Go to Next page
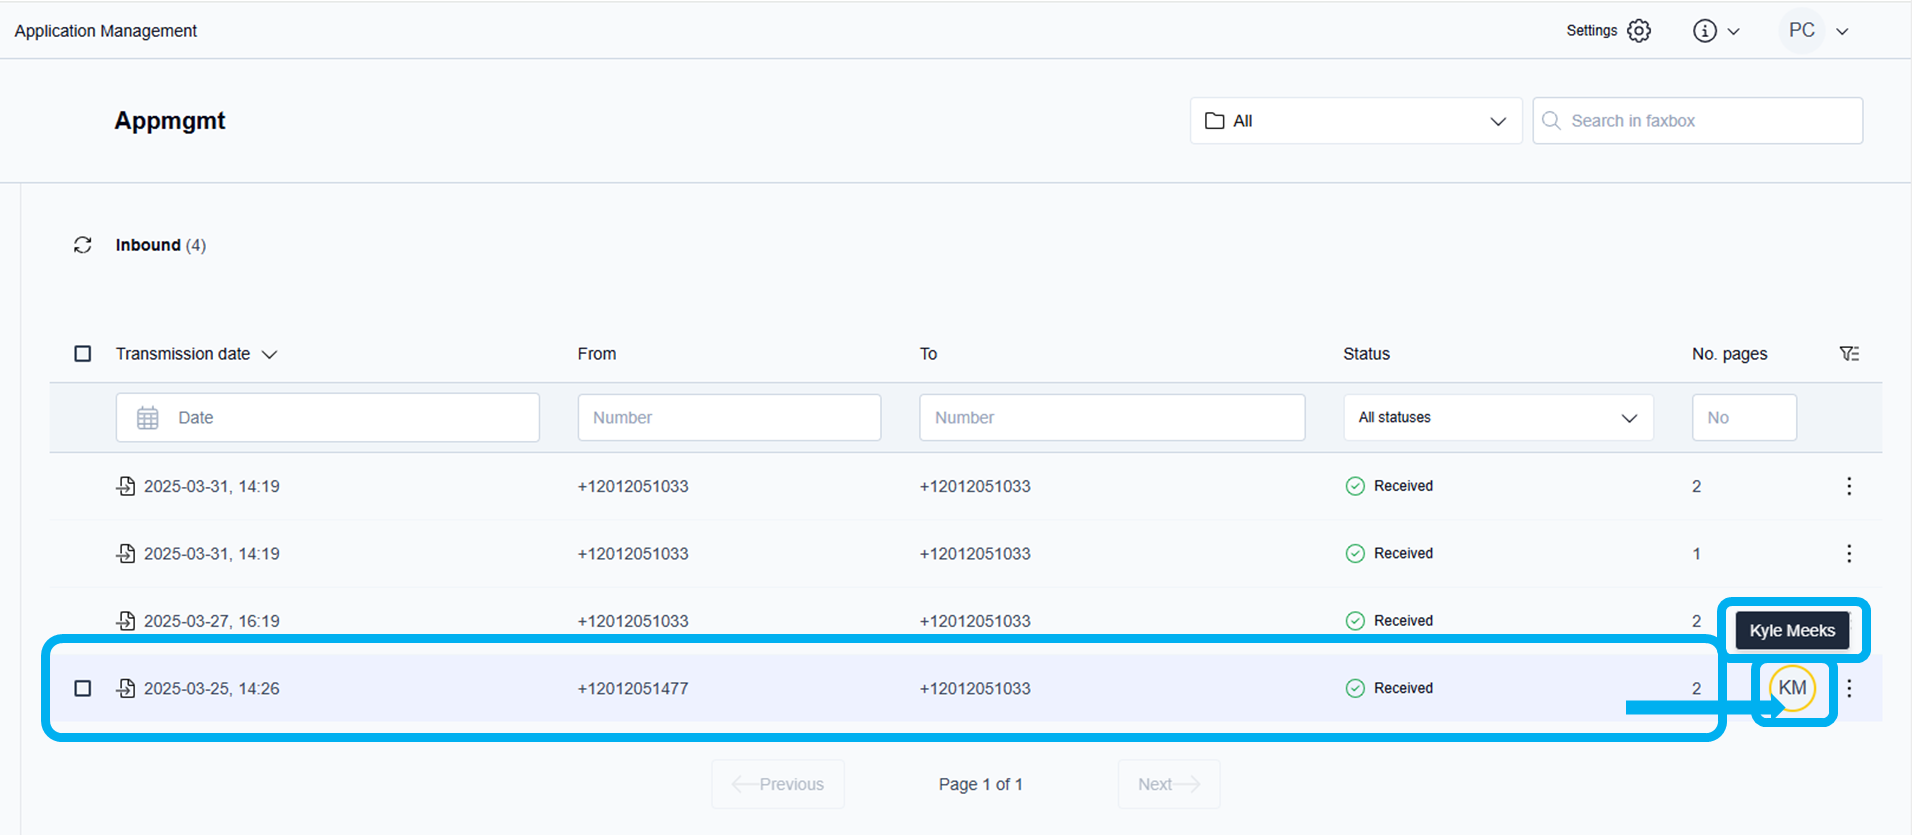Viewport: 1912px width, 835px height. pos(1168,784)
